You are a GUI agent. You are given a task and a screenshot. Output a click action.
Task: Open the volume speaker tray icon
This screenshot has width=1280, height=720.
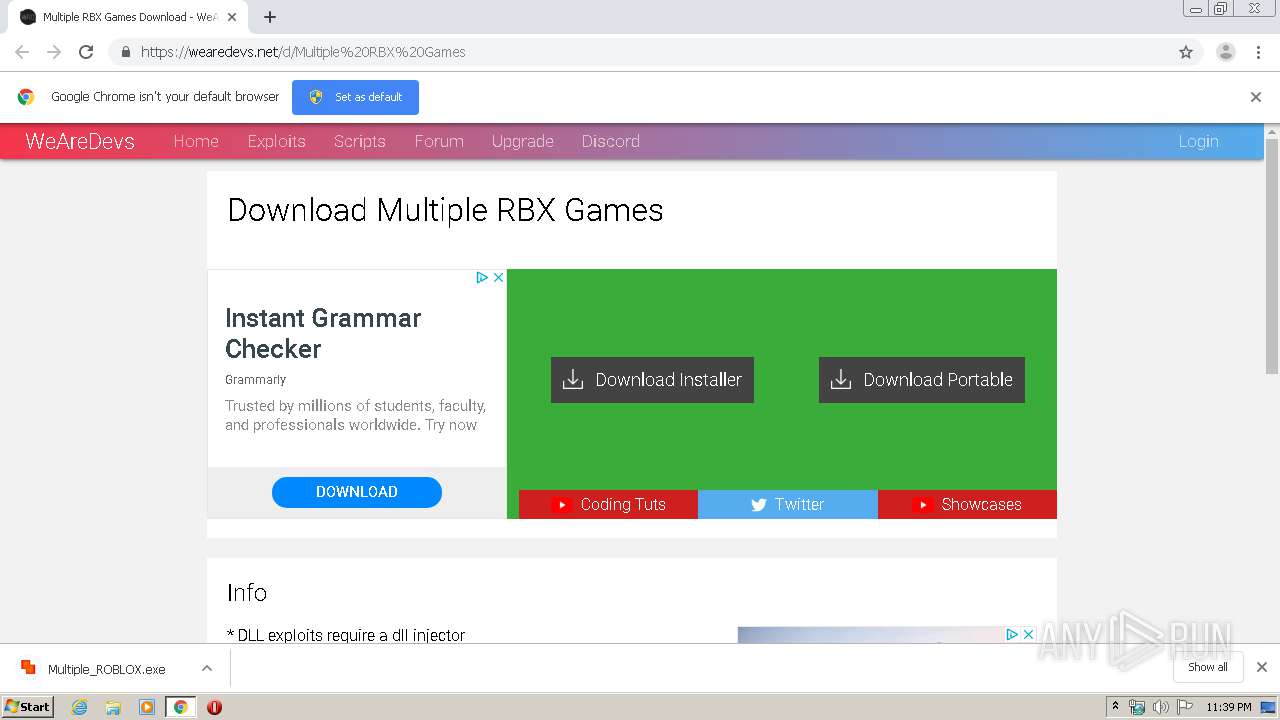point(1161,707)
